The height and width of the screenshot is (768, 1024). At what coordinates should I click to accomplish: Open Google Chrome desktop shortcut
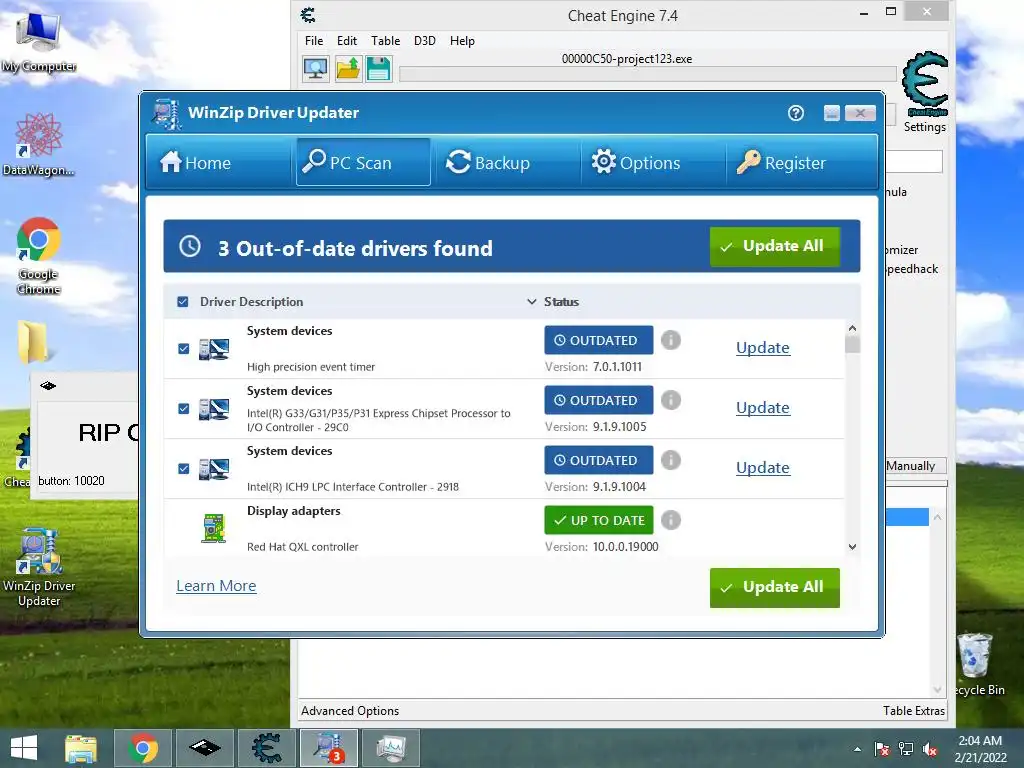click(x=39, y=255)
